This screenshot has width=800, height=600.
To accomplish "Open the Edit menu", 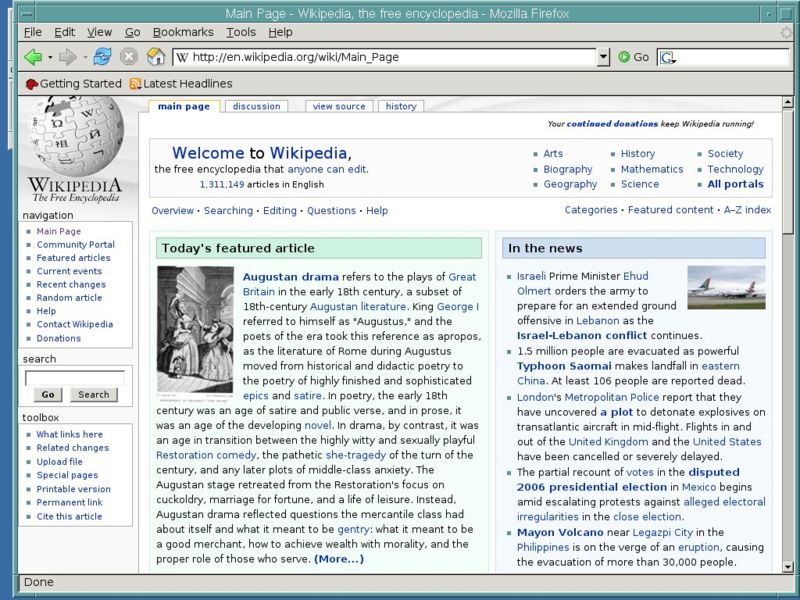I will click(65, 32).
